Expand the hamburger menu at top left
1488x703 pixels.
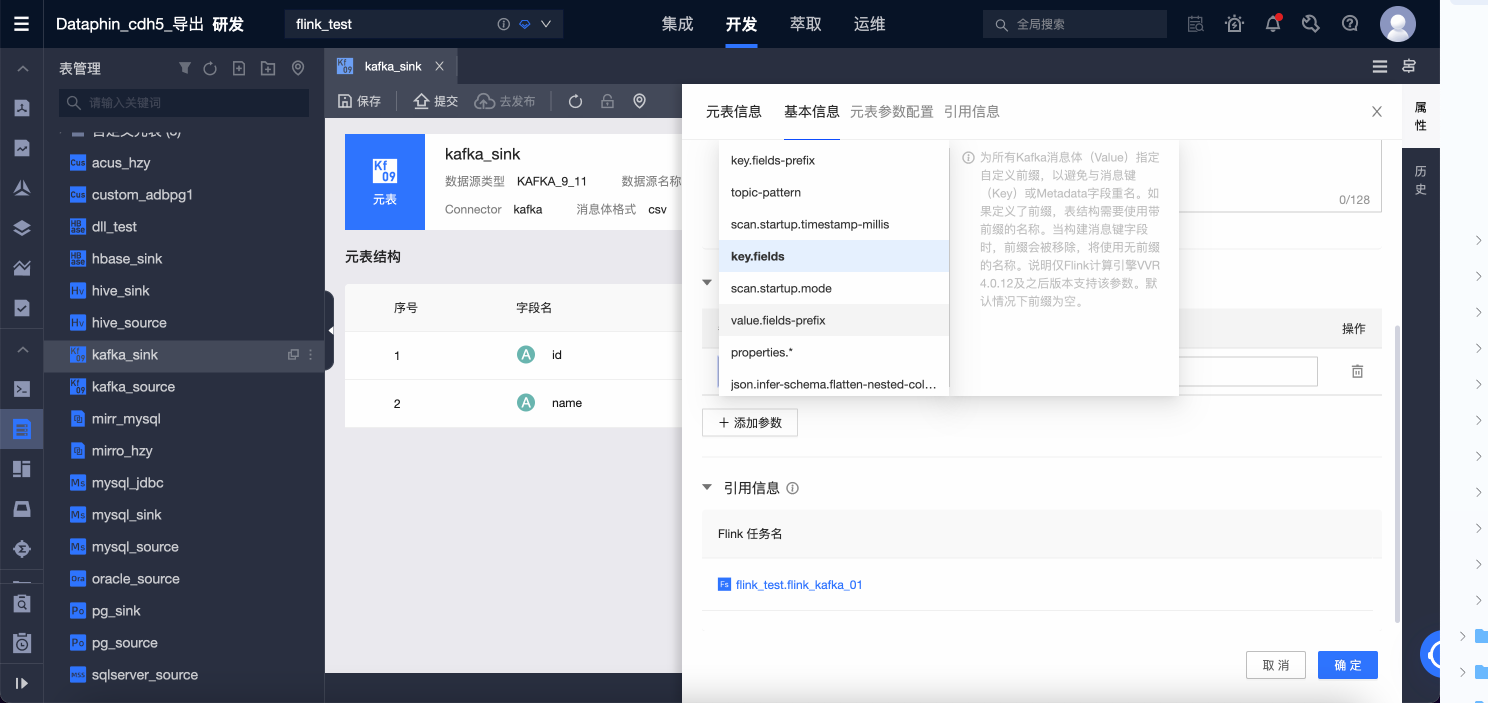pyautogui.click(x=21, y=23)
